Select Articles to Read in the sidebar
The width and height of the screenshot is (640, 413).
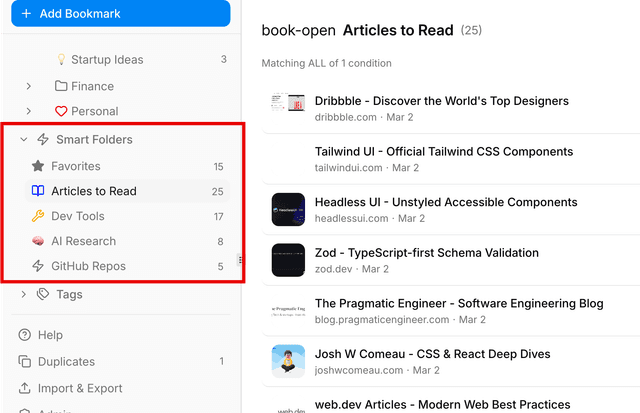(127, 191)
